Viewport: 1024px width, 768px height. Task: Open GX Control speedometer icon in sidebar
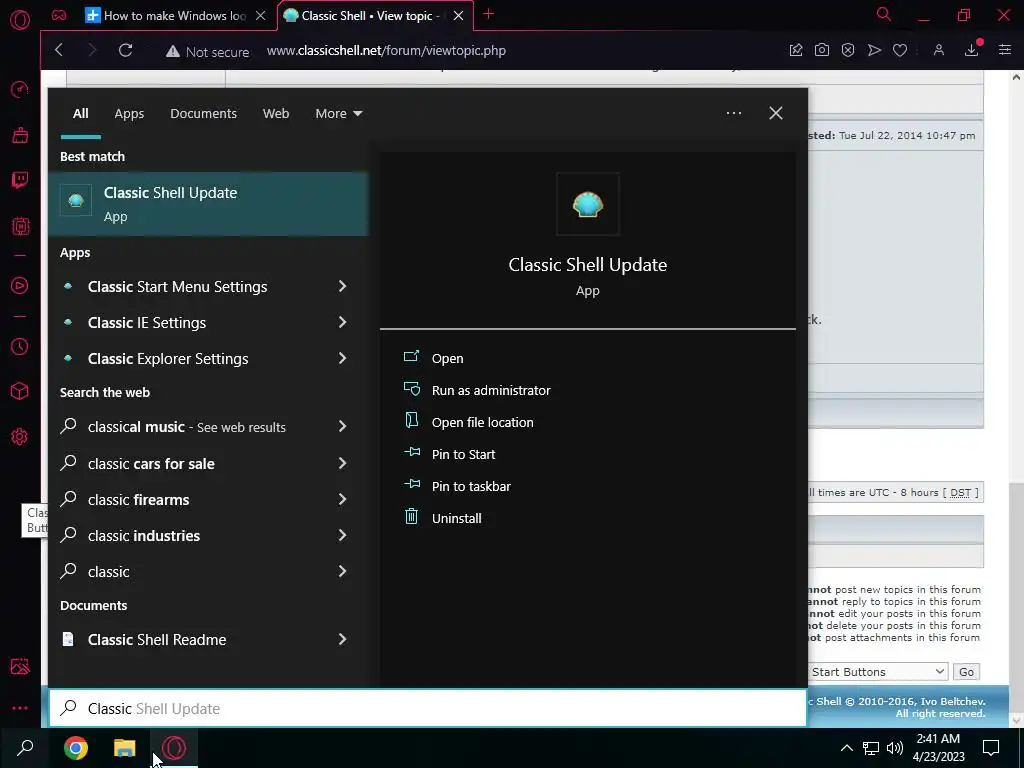20,89
